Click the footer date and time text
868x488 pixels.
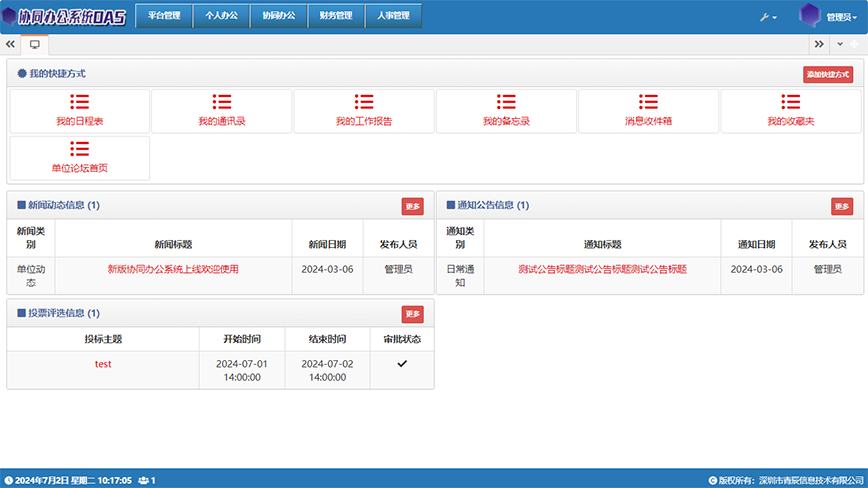click(73, 480)
